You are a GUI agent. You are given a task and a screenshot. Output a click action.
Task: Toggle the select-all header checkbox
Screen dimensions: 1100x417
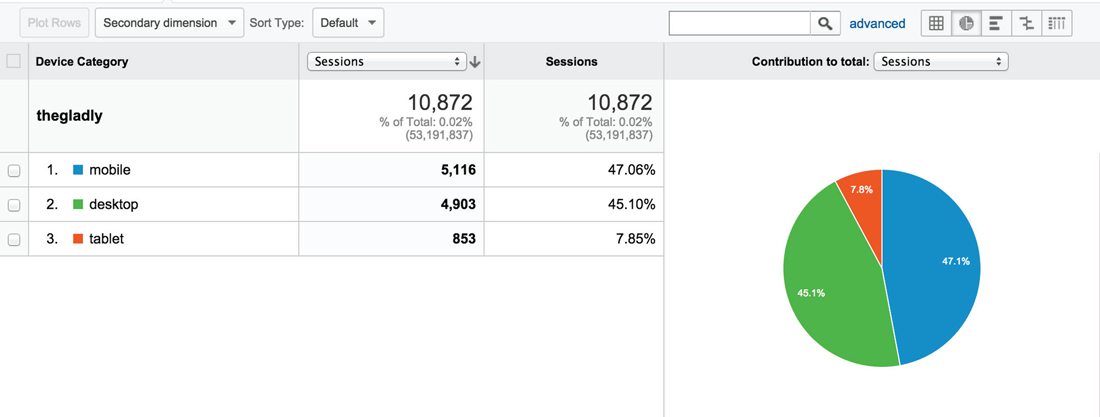click(x=14, y=61)
